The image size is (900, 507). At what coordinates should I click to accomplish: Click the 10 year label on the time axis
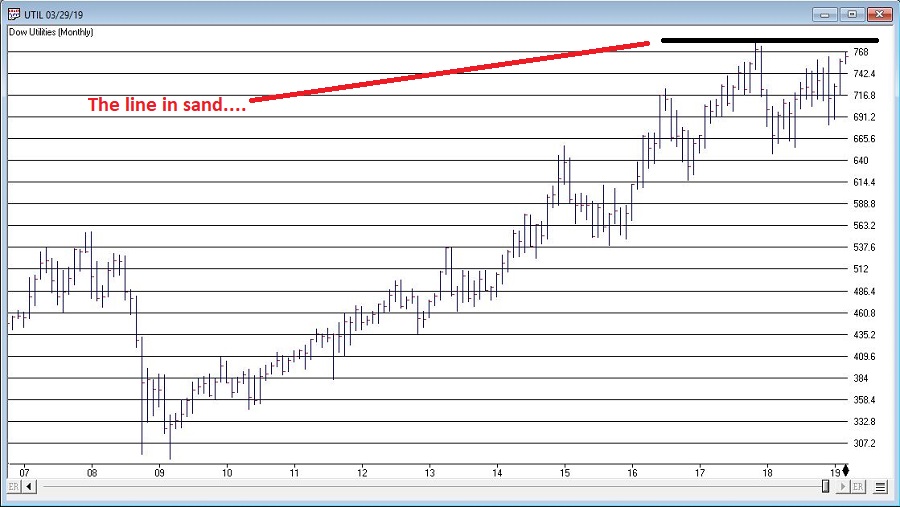[x=227, y=473]
